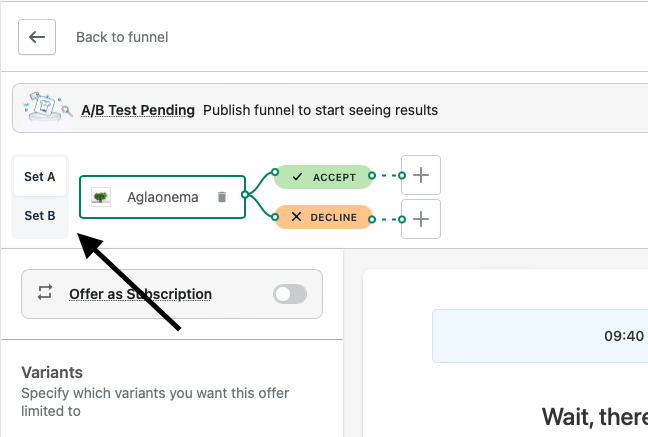Add an offer after the ACCEPT branch
648x437 pixels.
[421, 176]
